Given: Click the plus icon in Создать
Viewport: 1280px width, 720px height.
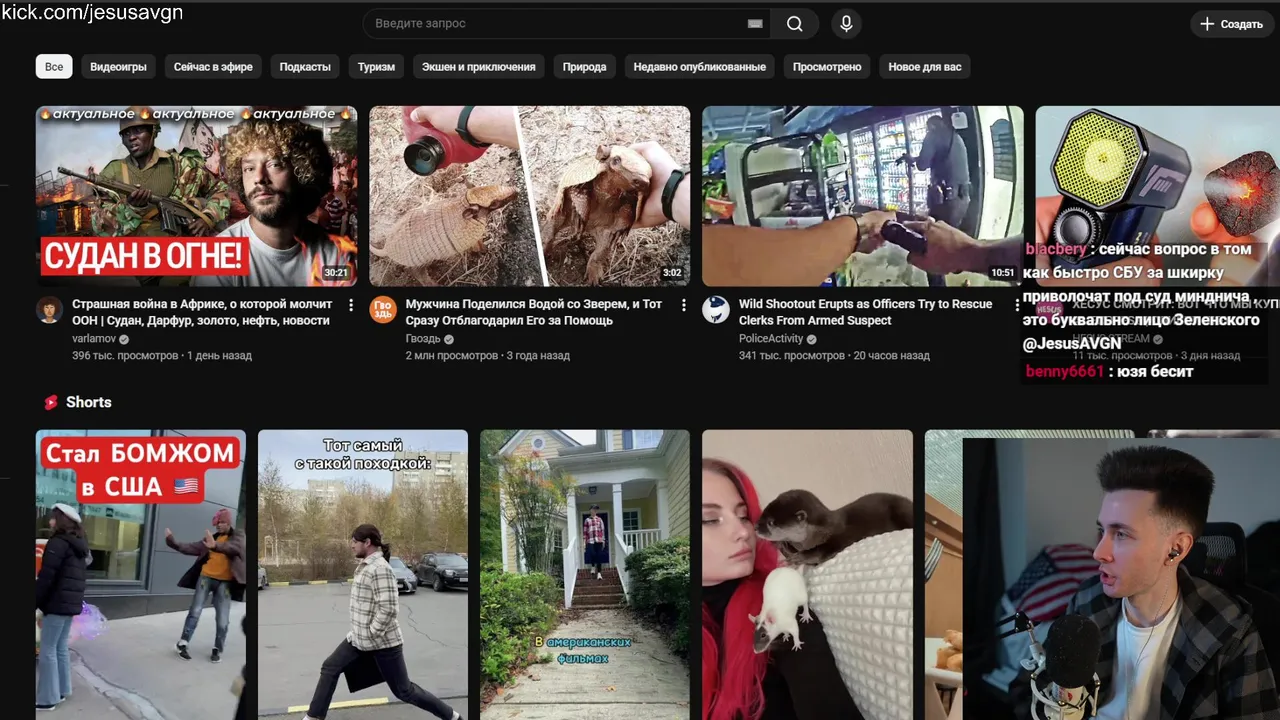Looking at the screenshot, I should click(1207, 24).
